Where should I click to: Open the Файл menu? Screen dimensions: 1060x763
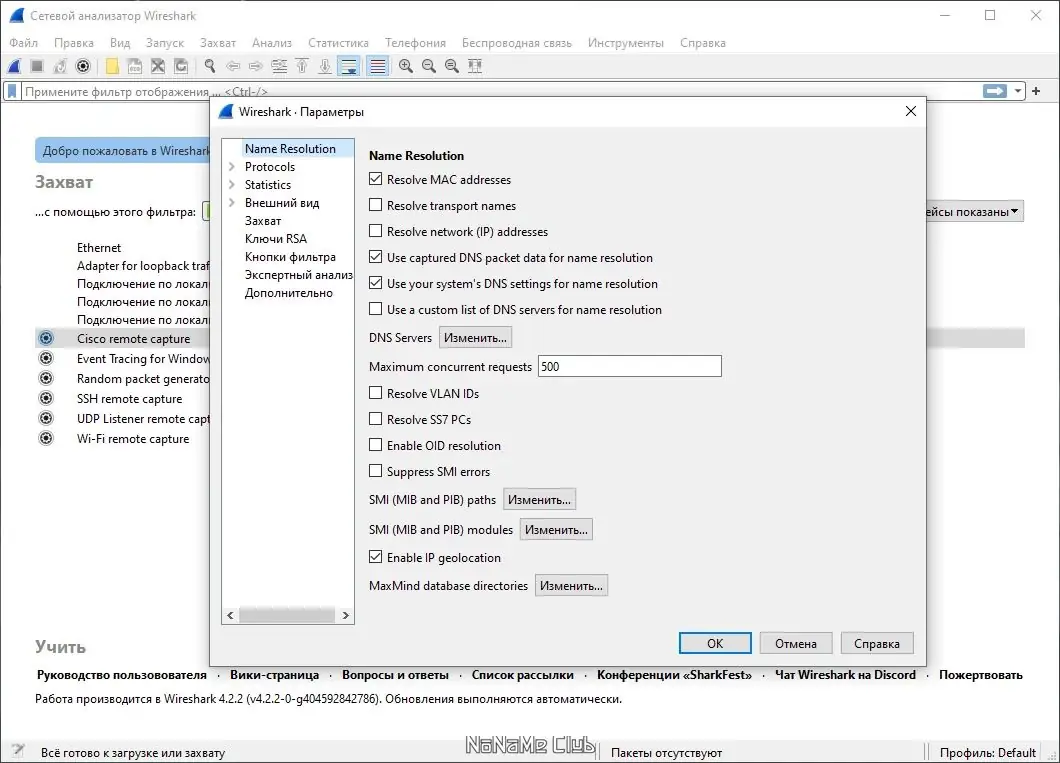24,43
